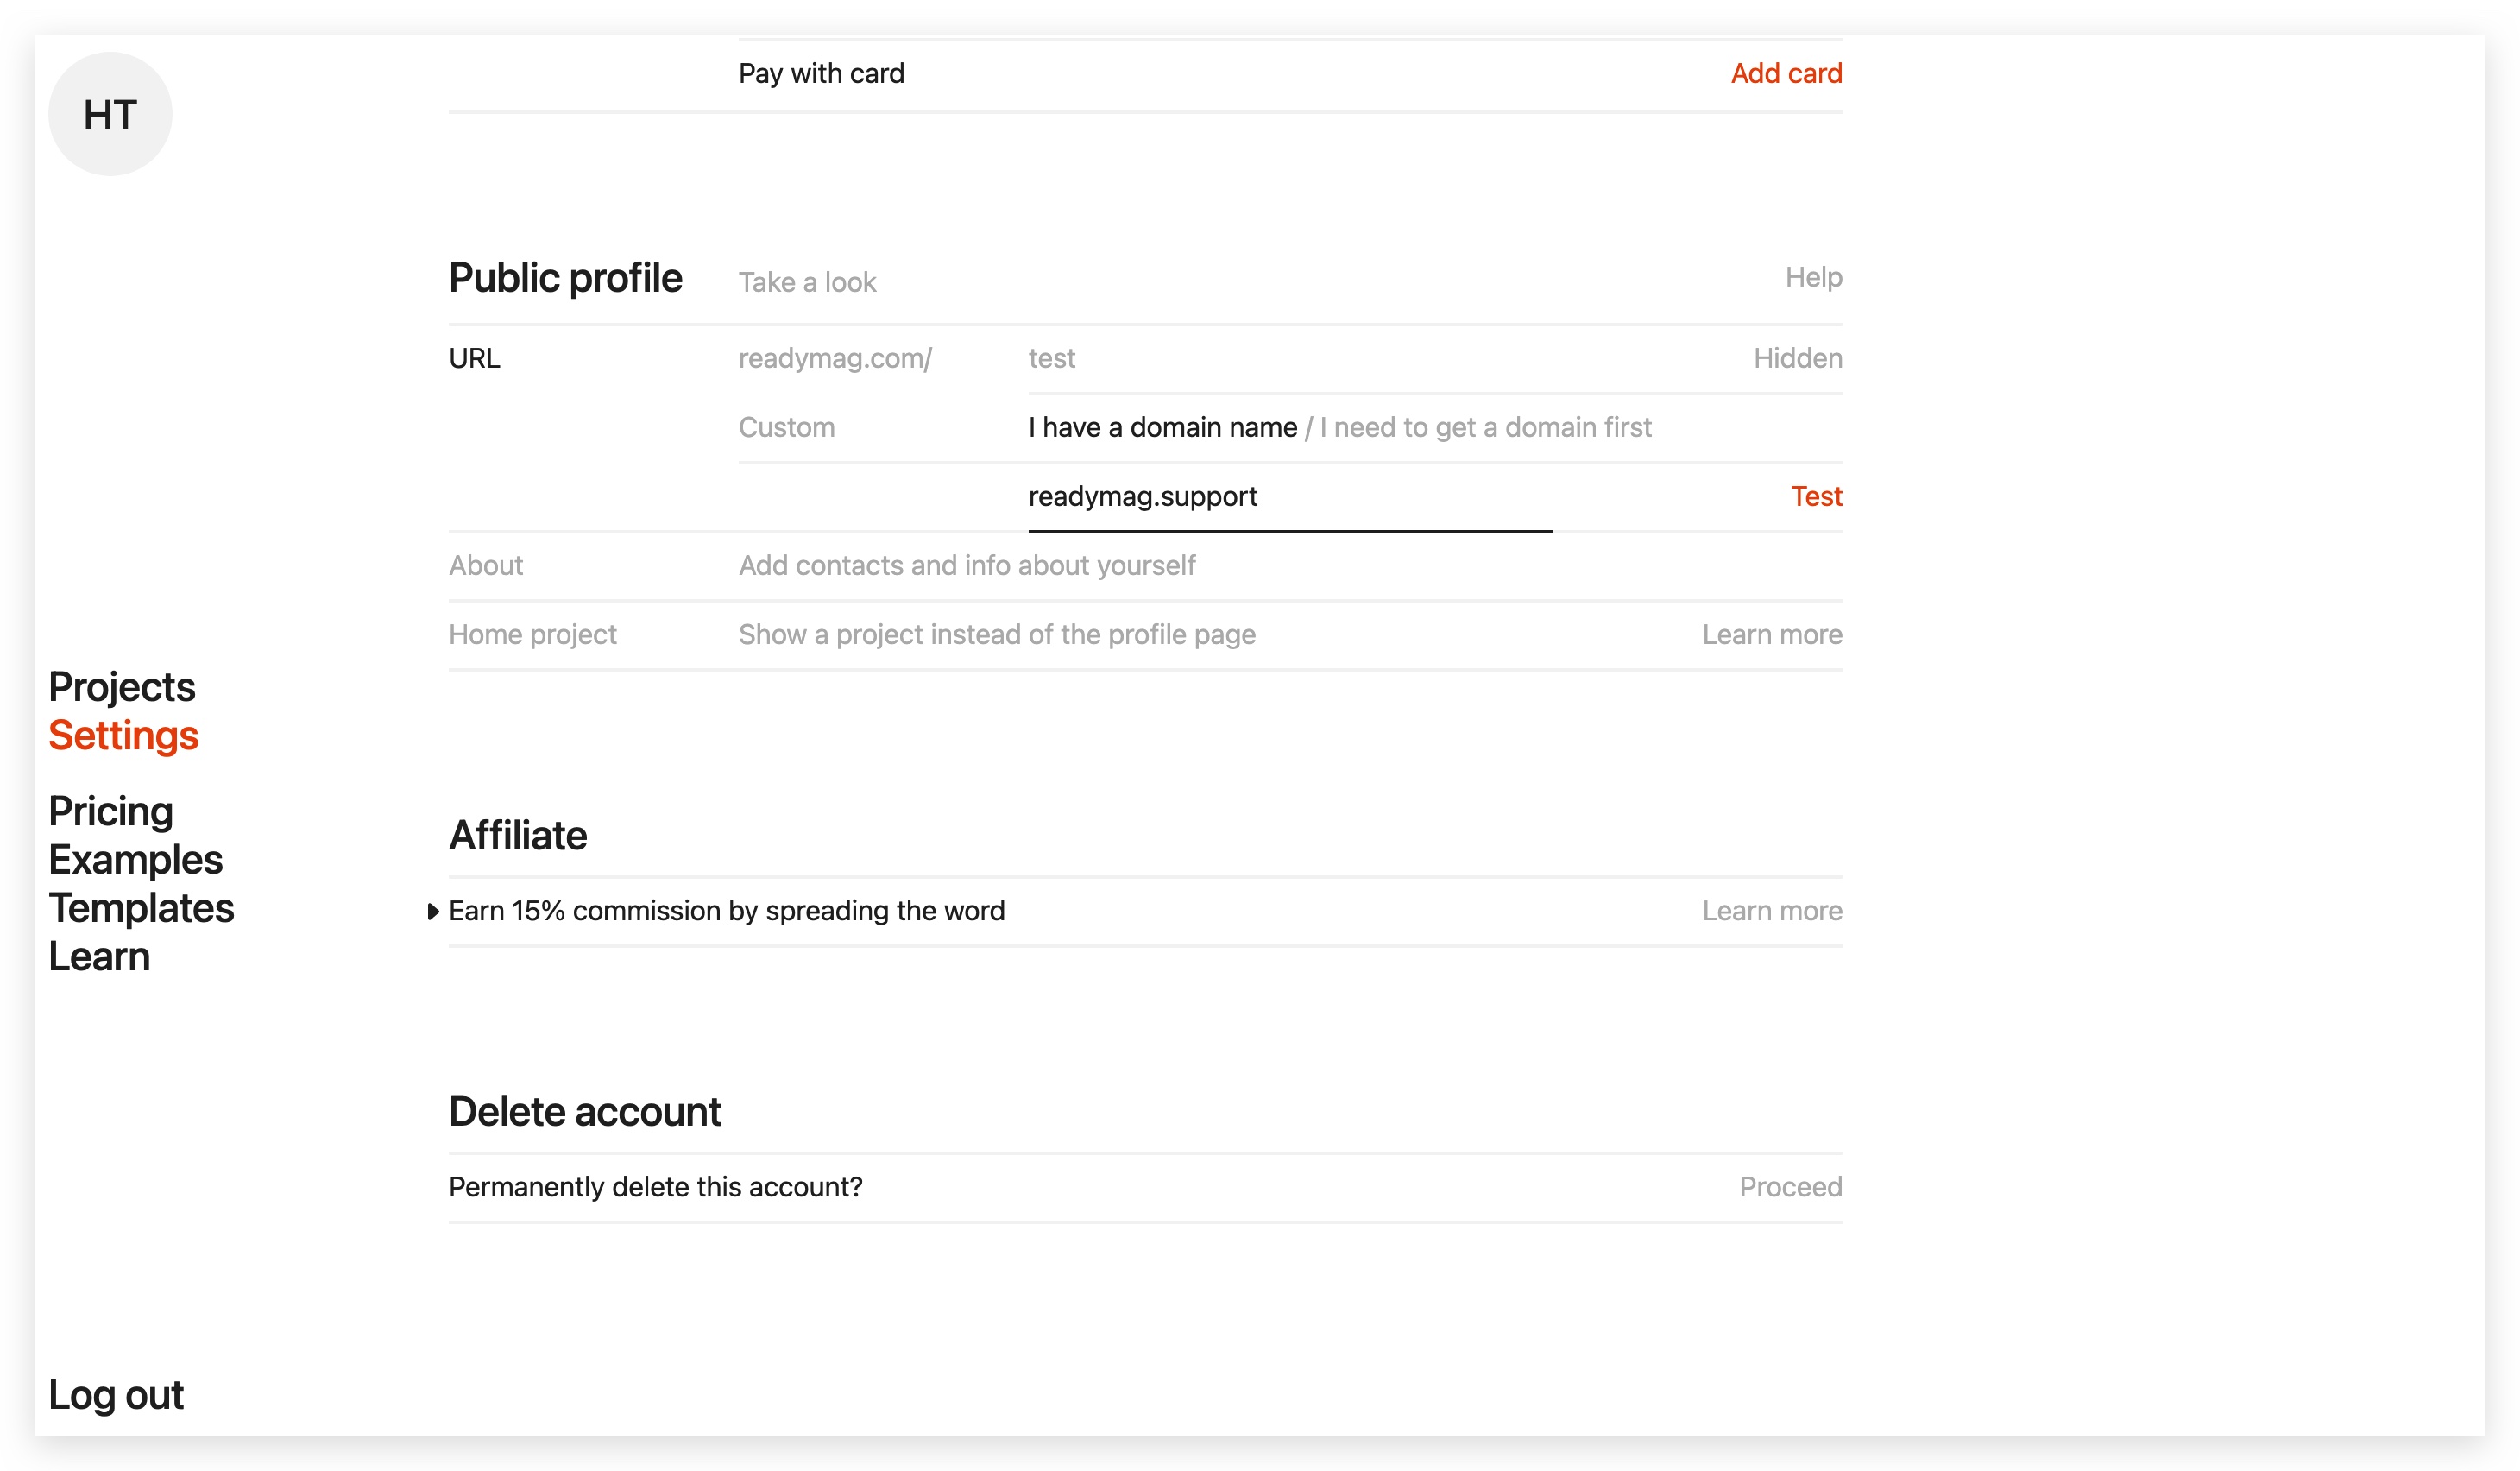The height and width of the screenshot is (1471, 2520).
Task: Select 'I have a domain name' option
Action: coord(1162,427)
